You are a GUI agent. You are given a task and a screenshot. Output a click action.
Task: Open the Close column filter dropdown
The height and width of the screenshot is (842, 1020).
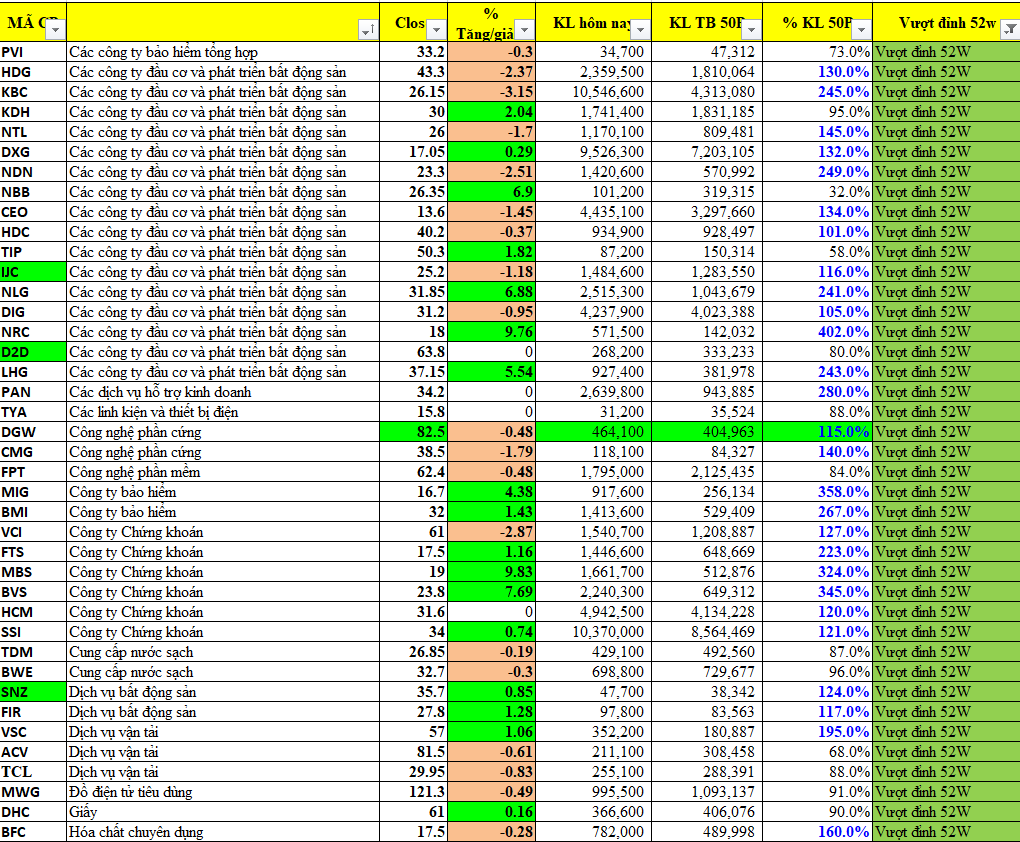pos(436,30)
